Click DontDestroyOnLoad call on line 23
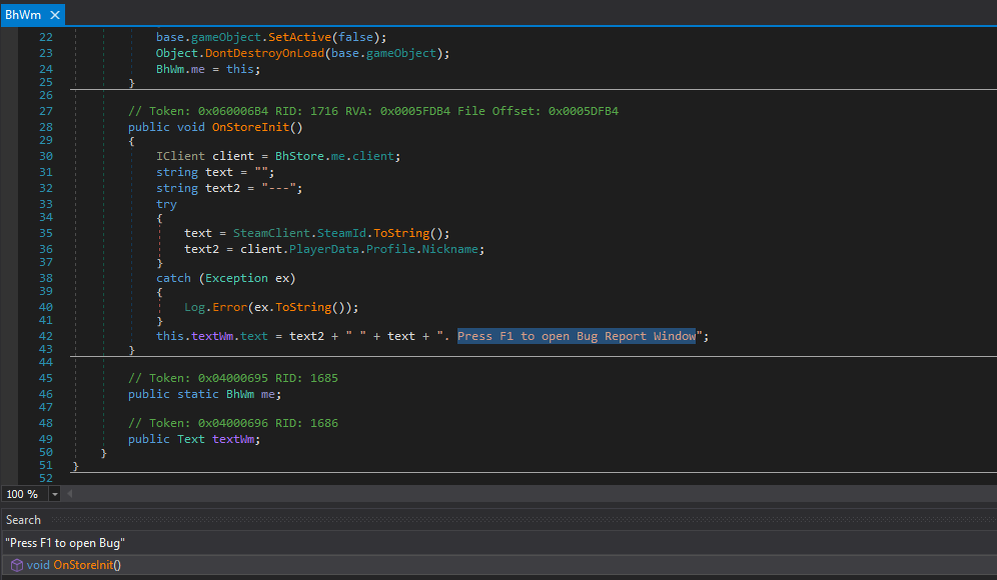This screenshot has height=580, width=997. 265,53
